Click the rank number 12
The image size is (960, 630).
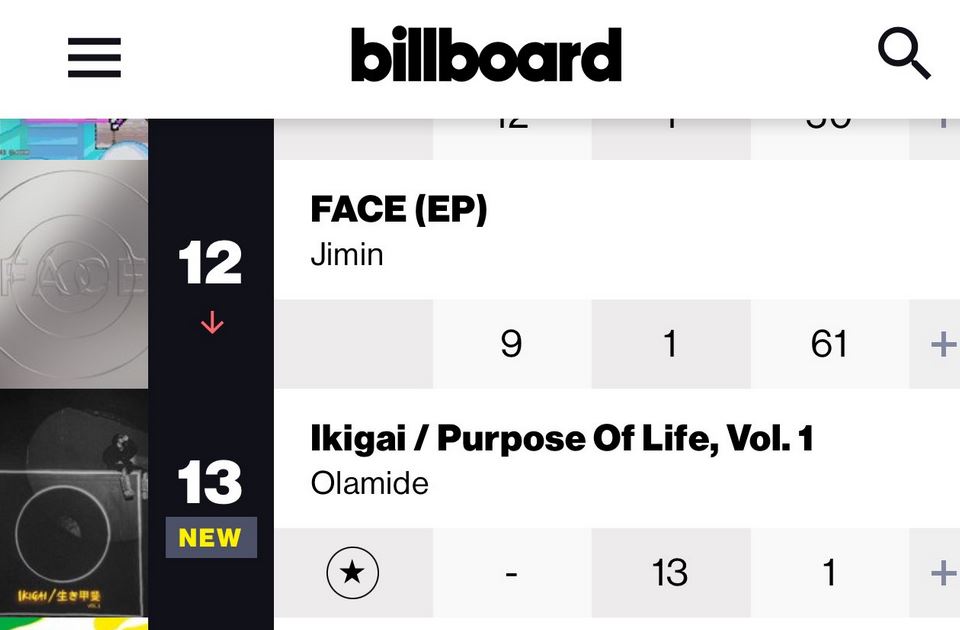tap(210, 265)
